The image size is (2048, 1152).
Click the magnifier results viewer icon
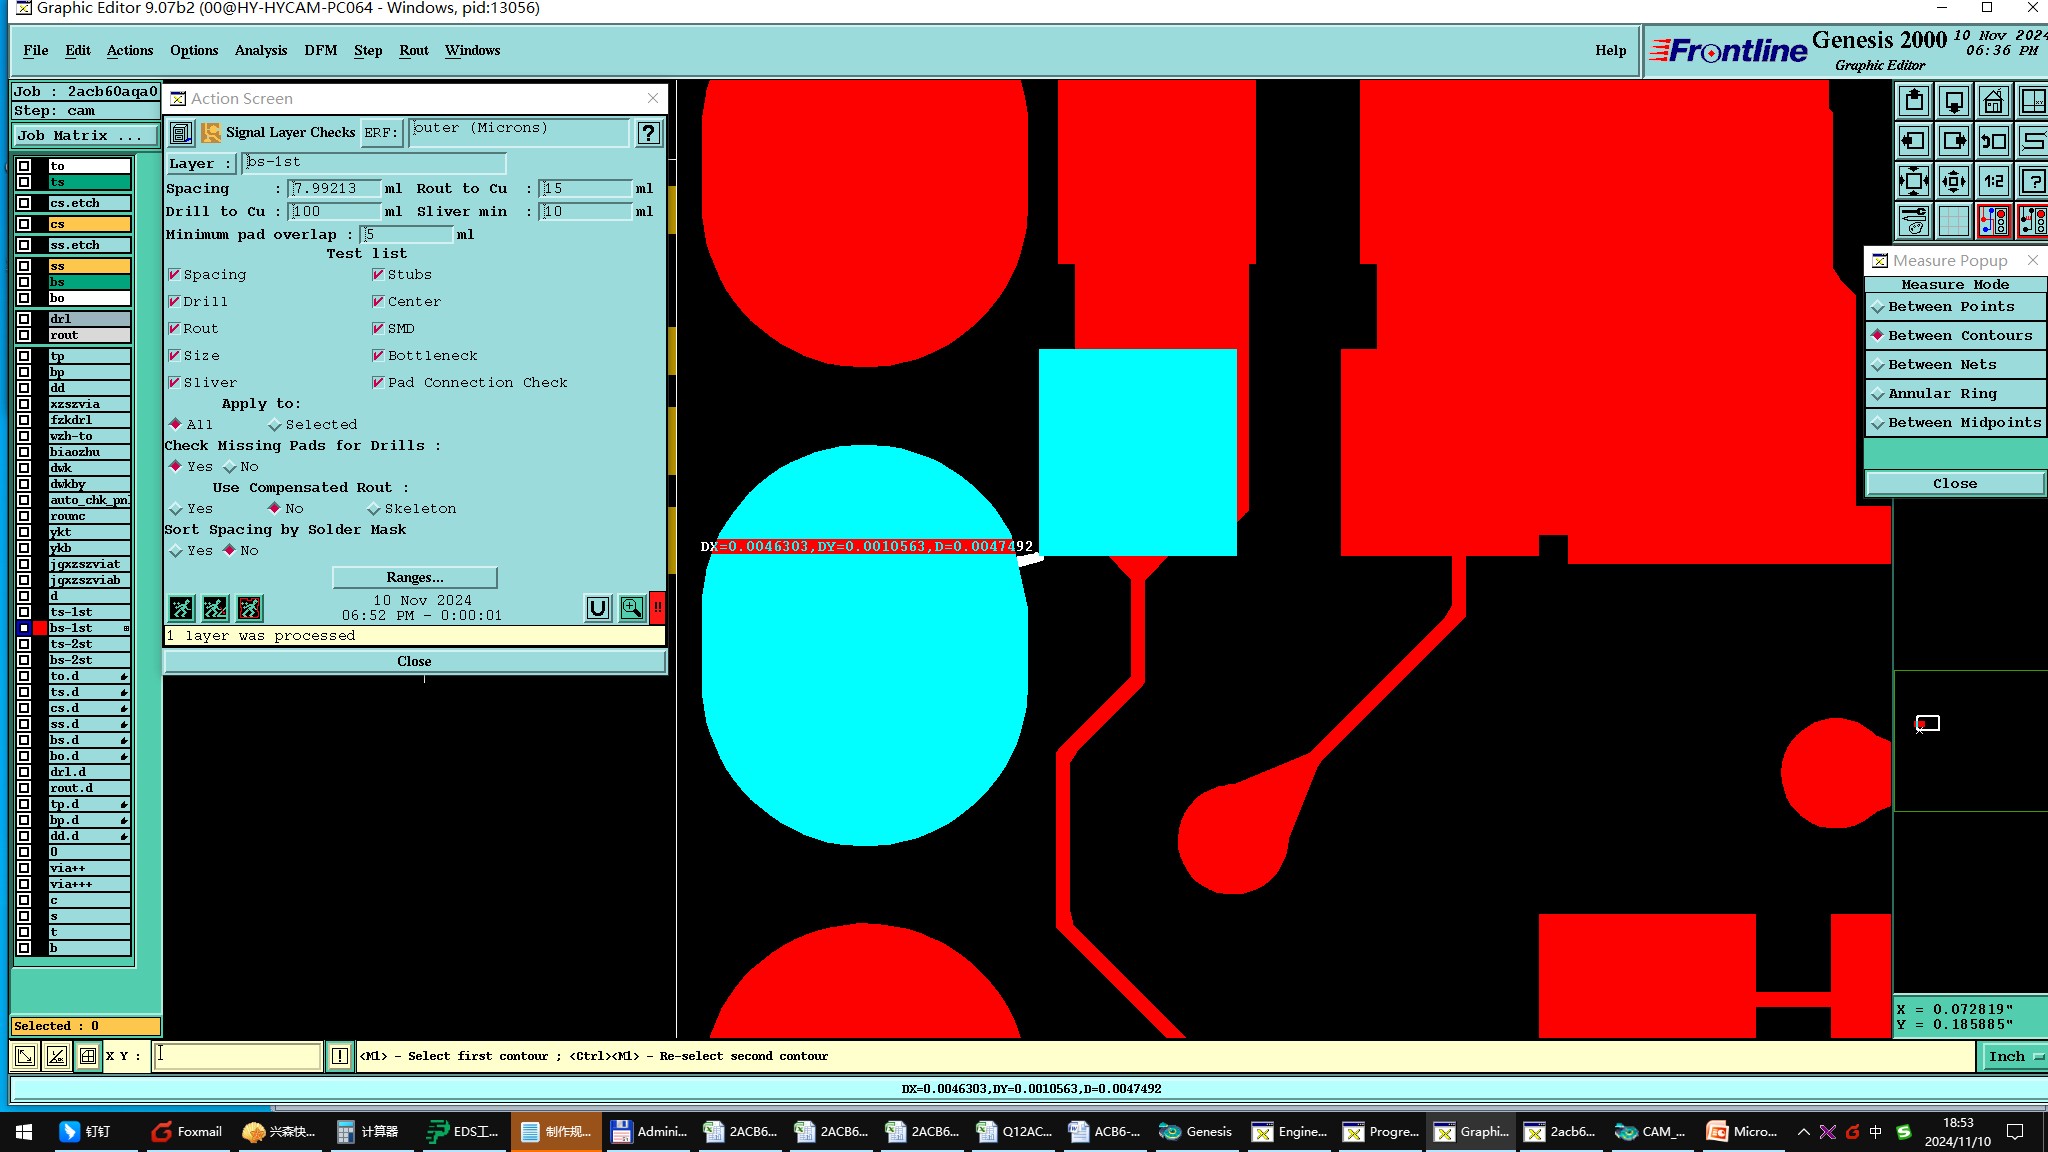pos(631,607)
